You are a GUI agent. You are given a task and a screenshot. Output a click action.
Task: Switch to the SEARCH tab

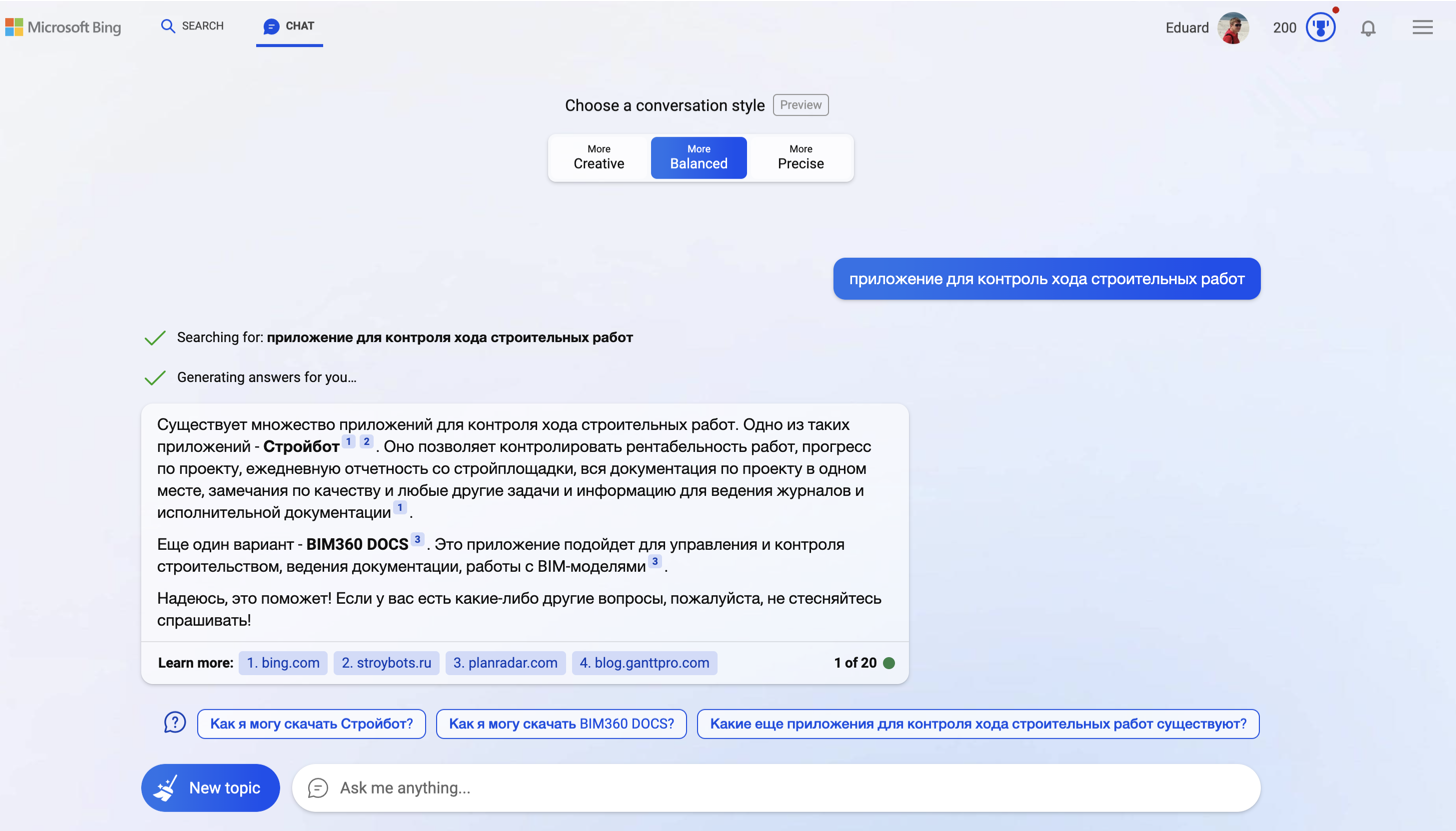tap(192, 26)
